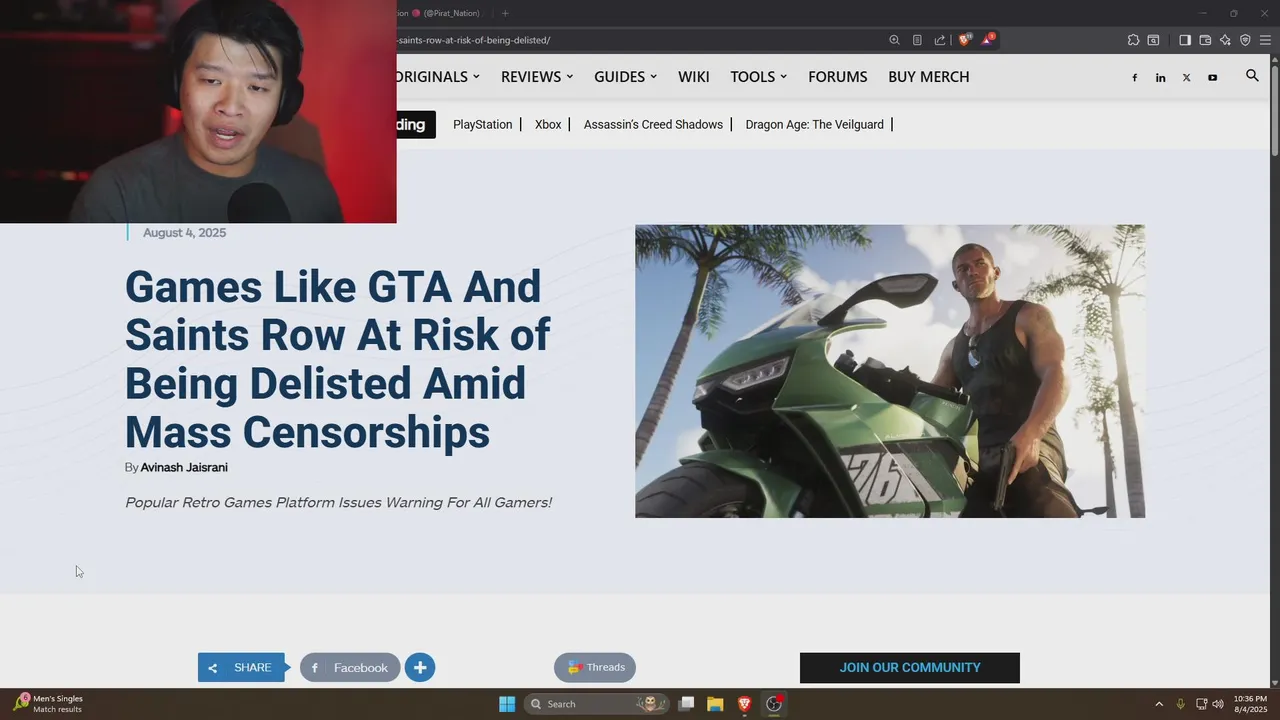Open Brave VPN shield icon

pyautogui.click(x=1245, y=40)
